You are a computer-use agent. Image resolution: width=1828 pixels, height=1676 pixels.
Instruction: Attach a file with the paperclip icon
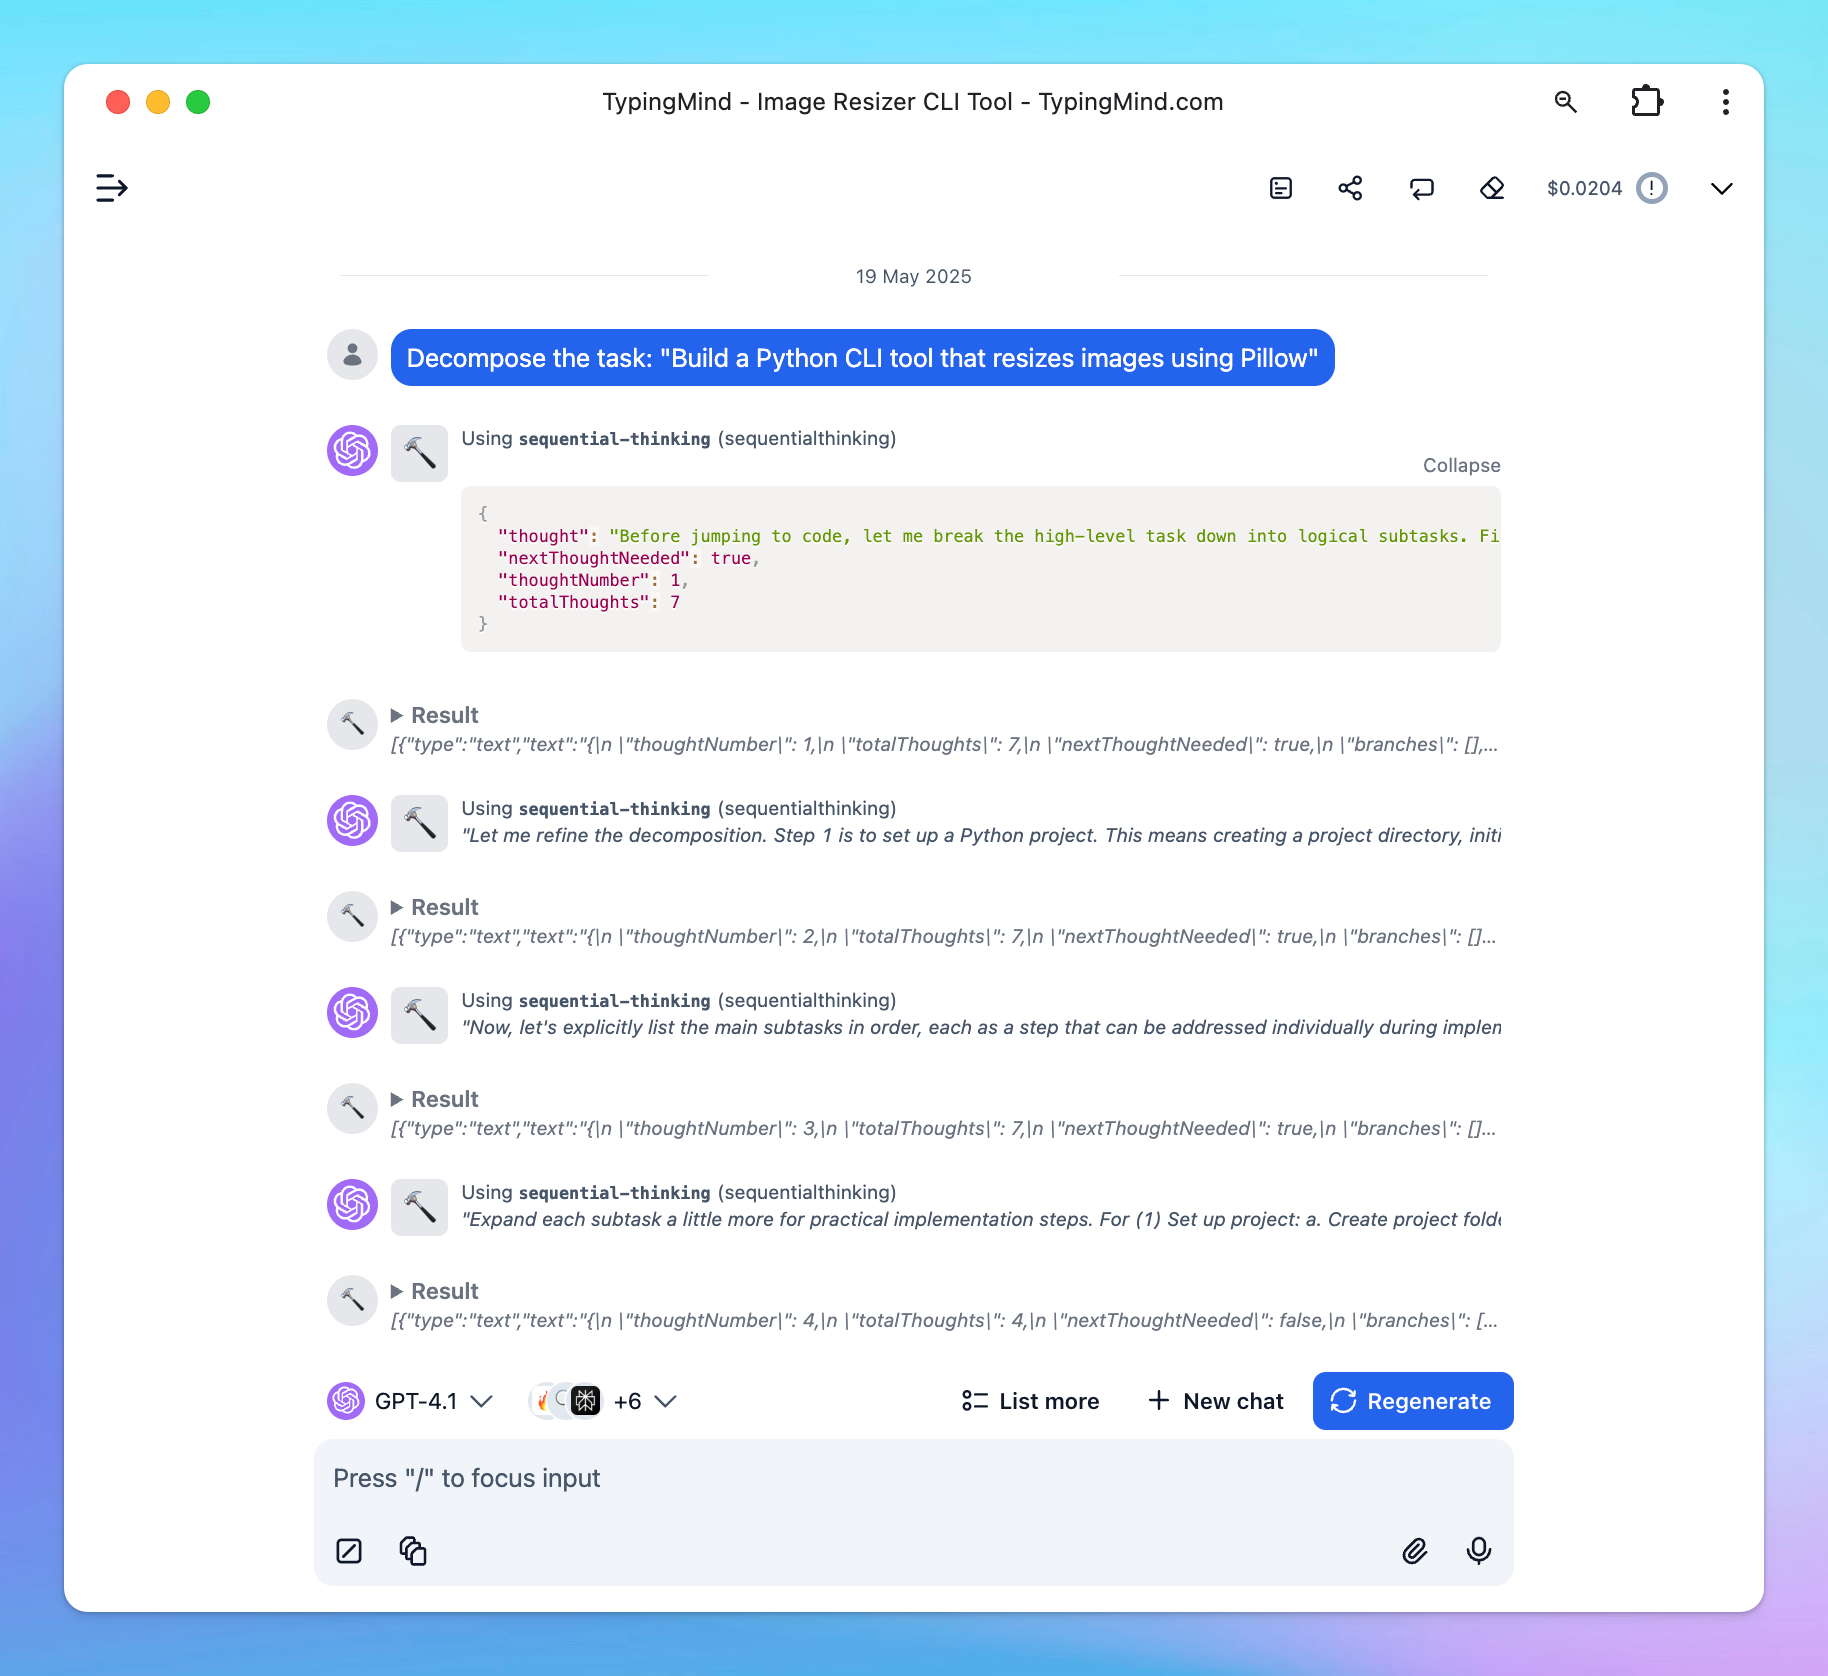coord(1415,1551)
